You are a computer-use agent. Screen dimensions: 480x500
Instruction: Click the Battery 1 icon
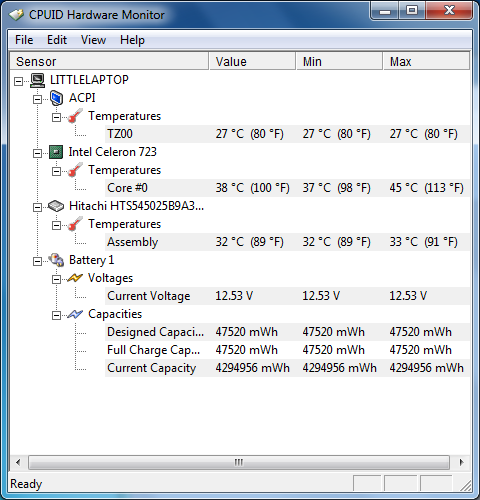point(56,260)
